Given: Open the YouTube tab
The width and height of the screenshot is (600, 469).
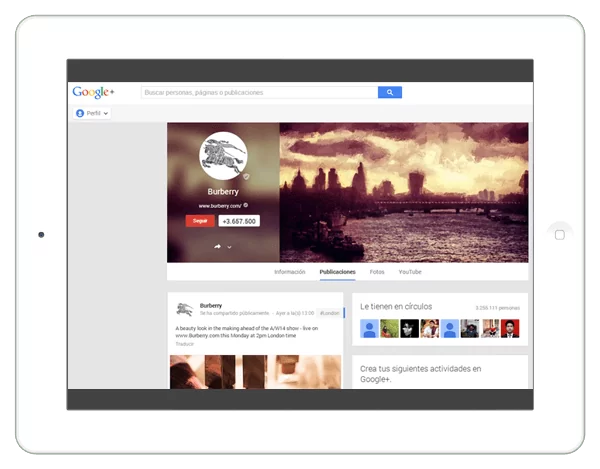Looking at the screenshot, I should (410, 272).
